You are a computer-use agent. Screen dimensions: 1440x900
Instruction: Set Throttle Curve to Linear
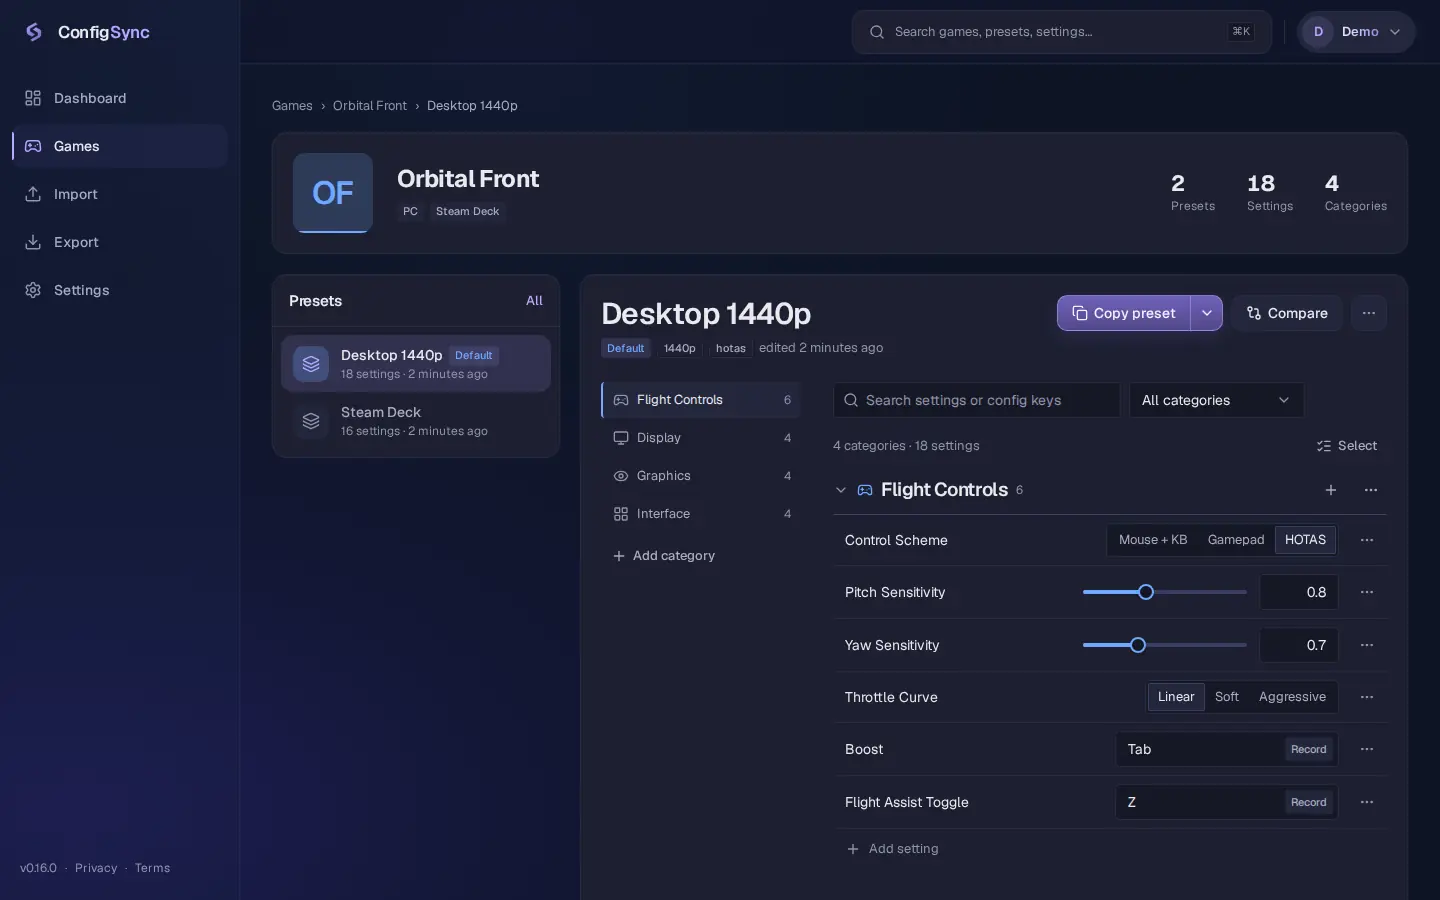[x=1176, y=697]
